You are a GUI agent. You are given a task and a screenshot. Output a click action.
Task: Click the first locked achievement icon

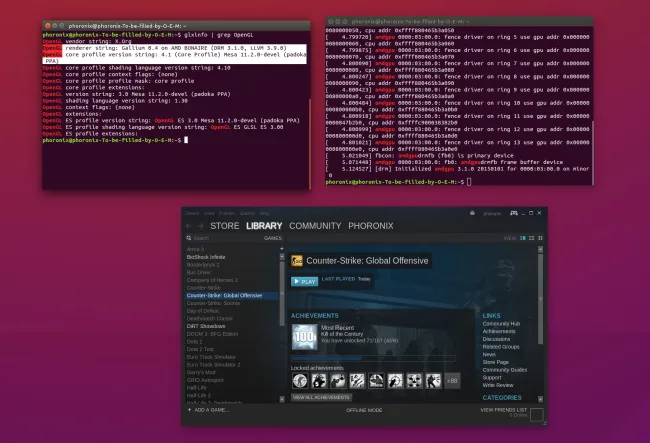tap(300, 380)
